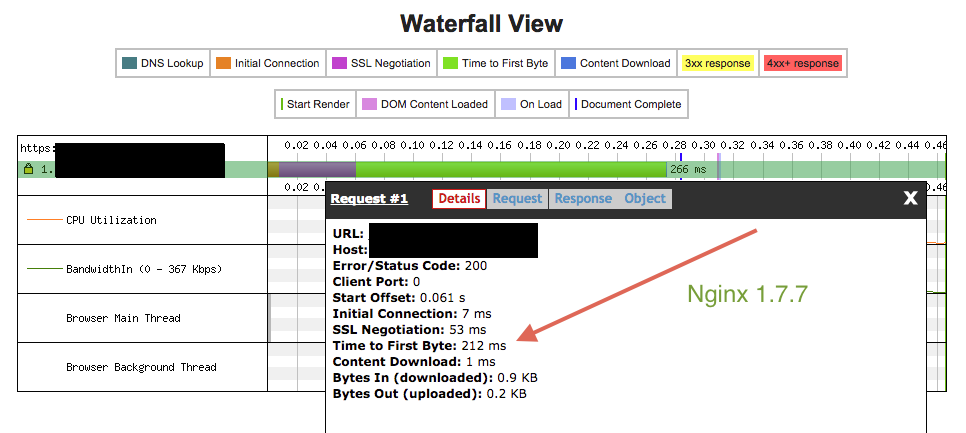This screenshot has height=433, width=966.
Task: Click the Initial Connection orange swatch
Action: click(223, 63)
